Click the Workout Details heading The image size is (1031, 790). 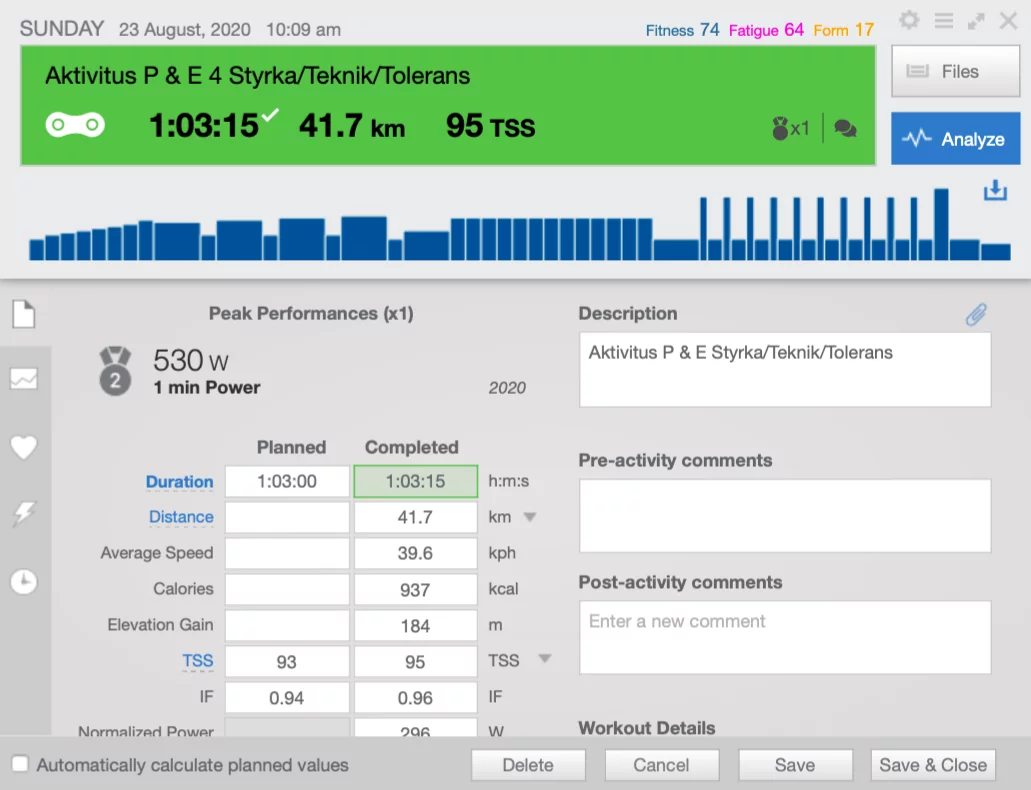click(x=647, y=728)
